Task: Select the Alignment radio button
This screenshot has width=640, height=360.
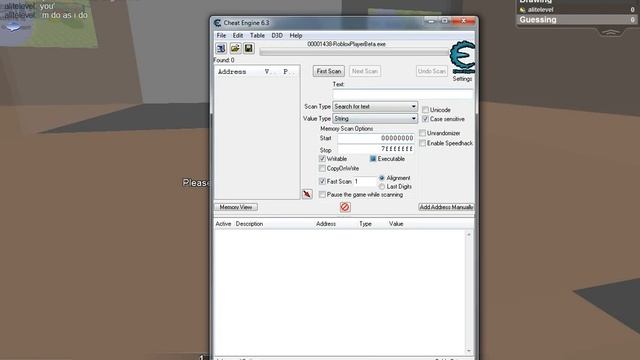Action: [382, 178]
